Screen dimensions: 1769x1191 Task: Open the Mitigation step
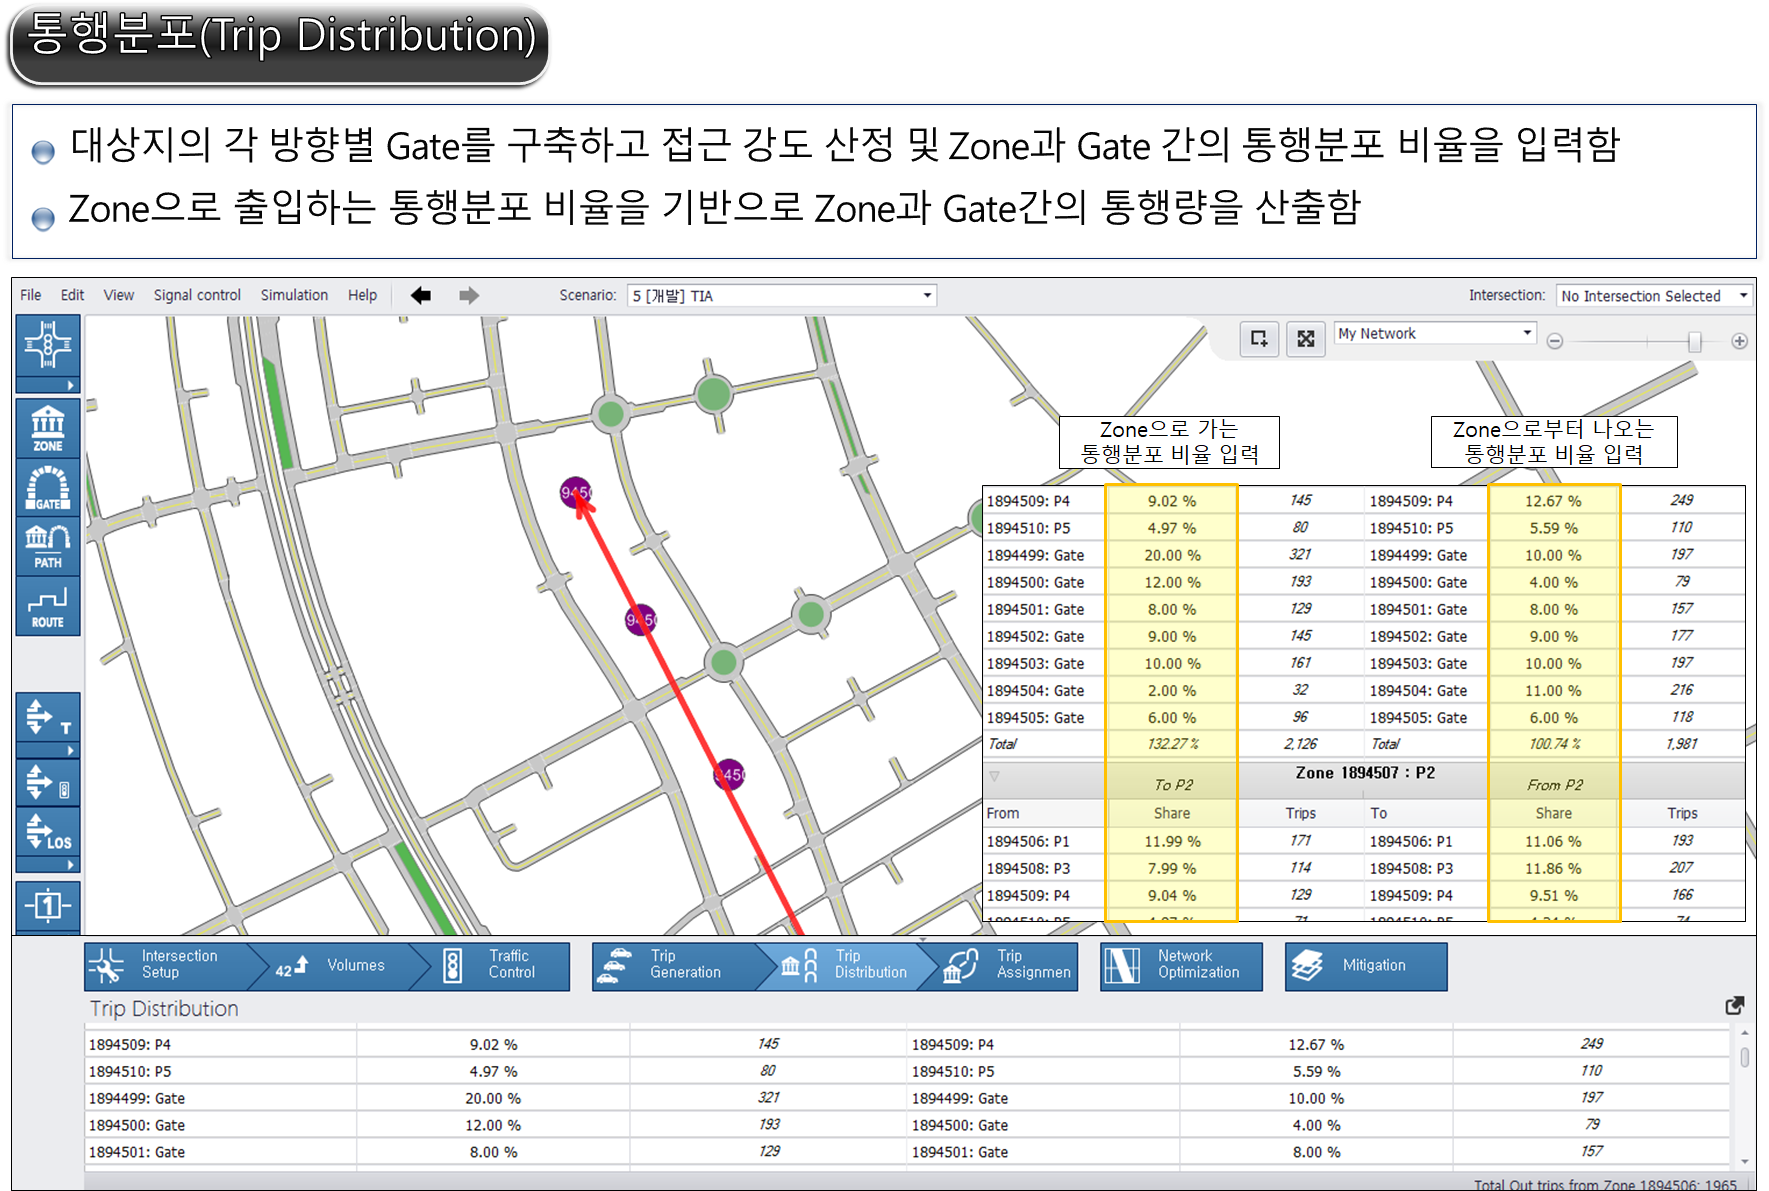(x=1366, y=965)
